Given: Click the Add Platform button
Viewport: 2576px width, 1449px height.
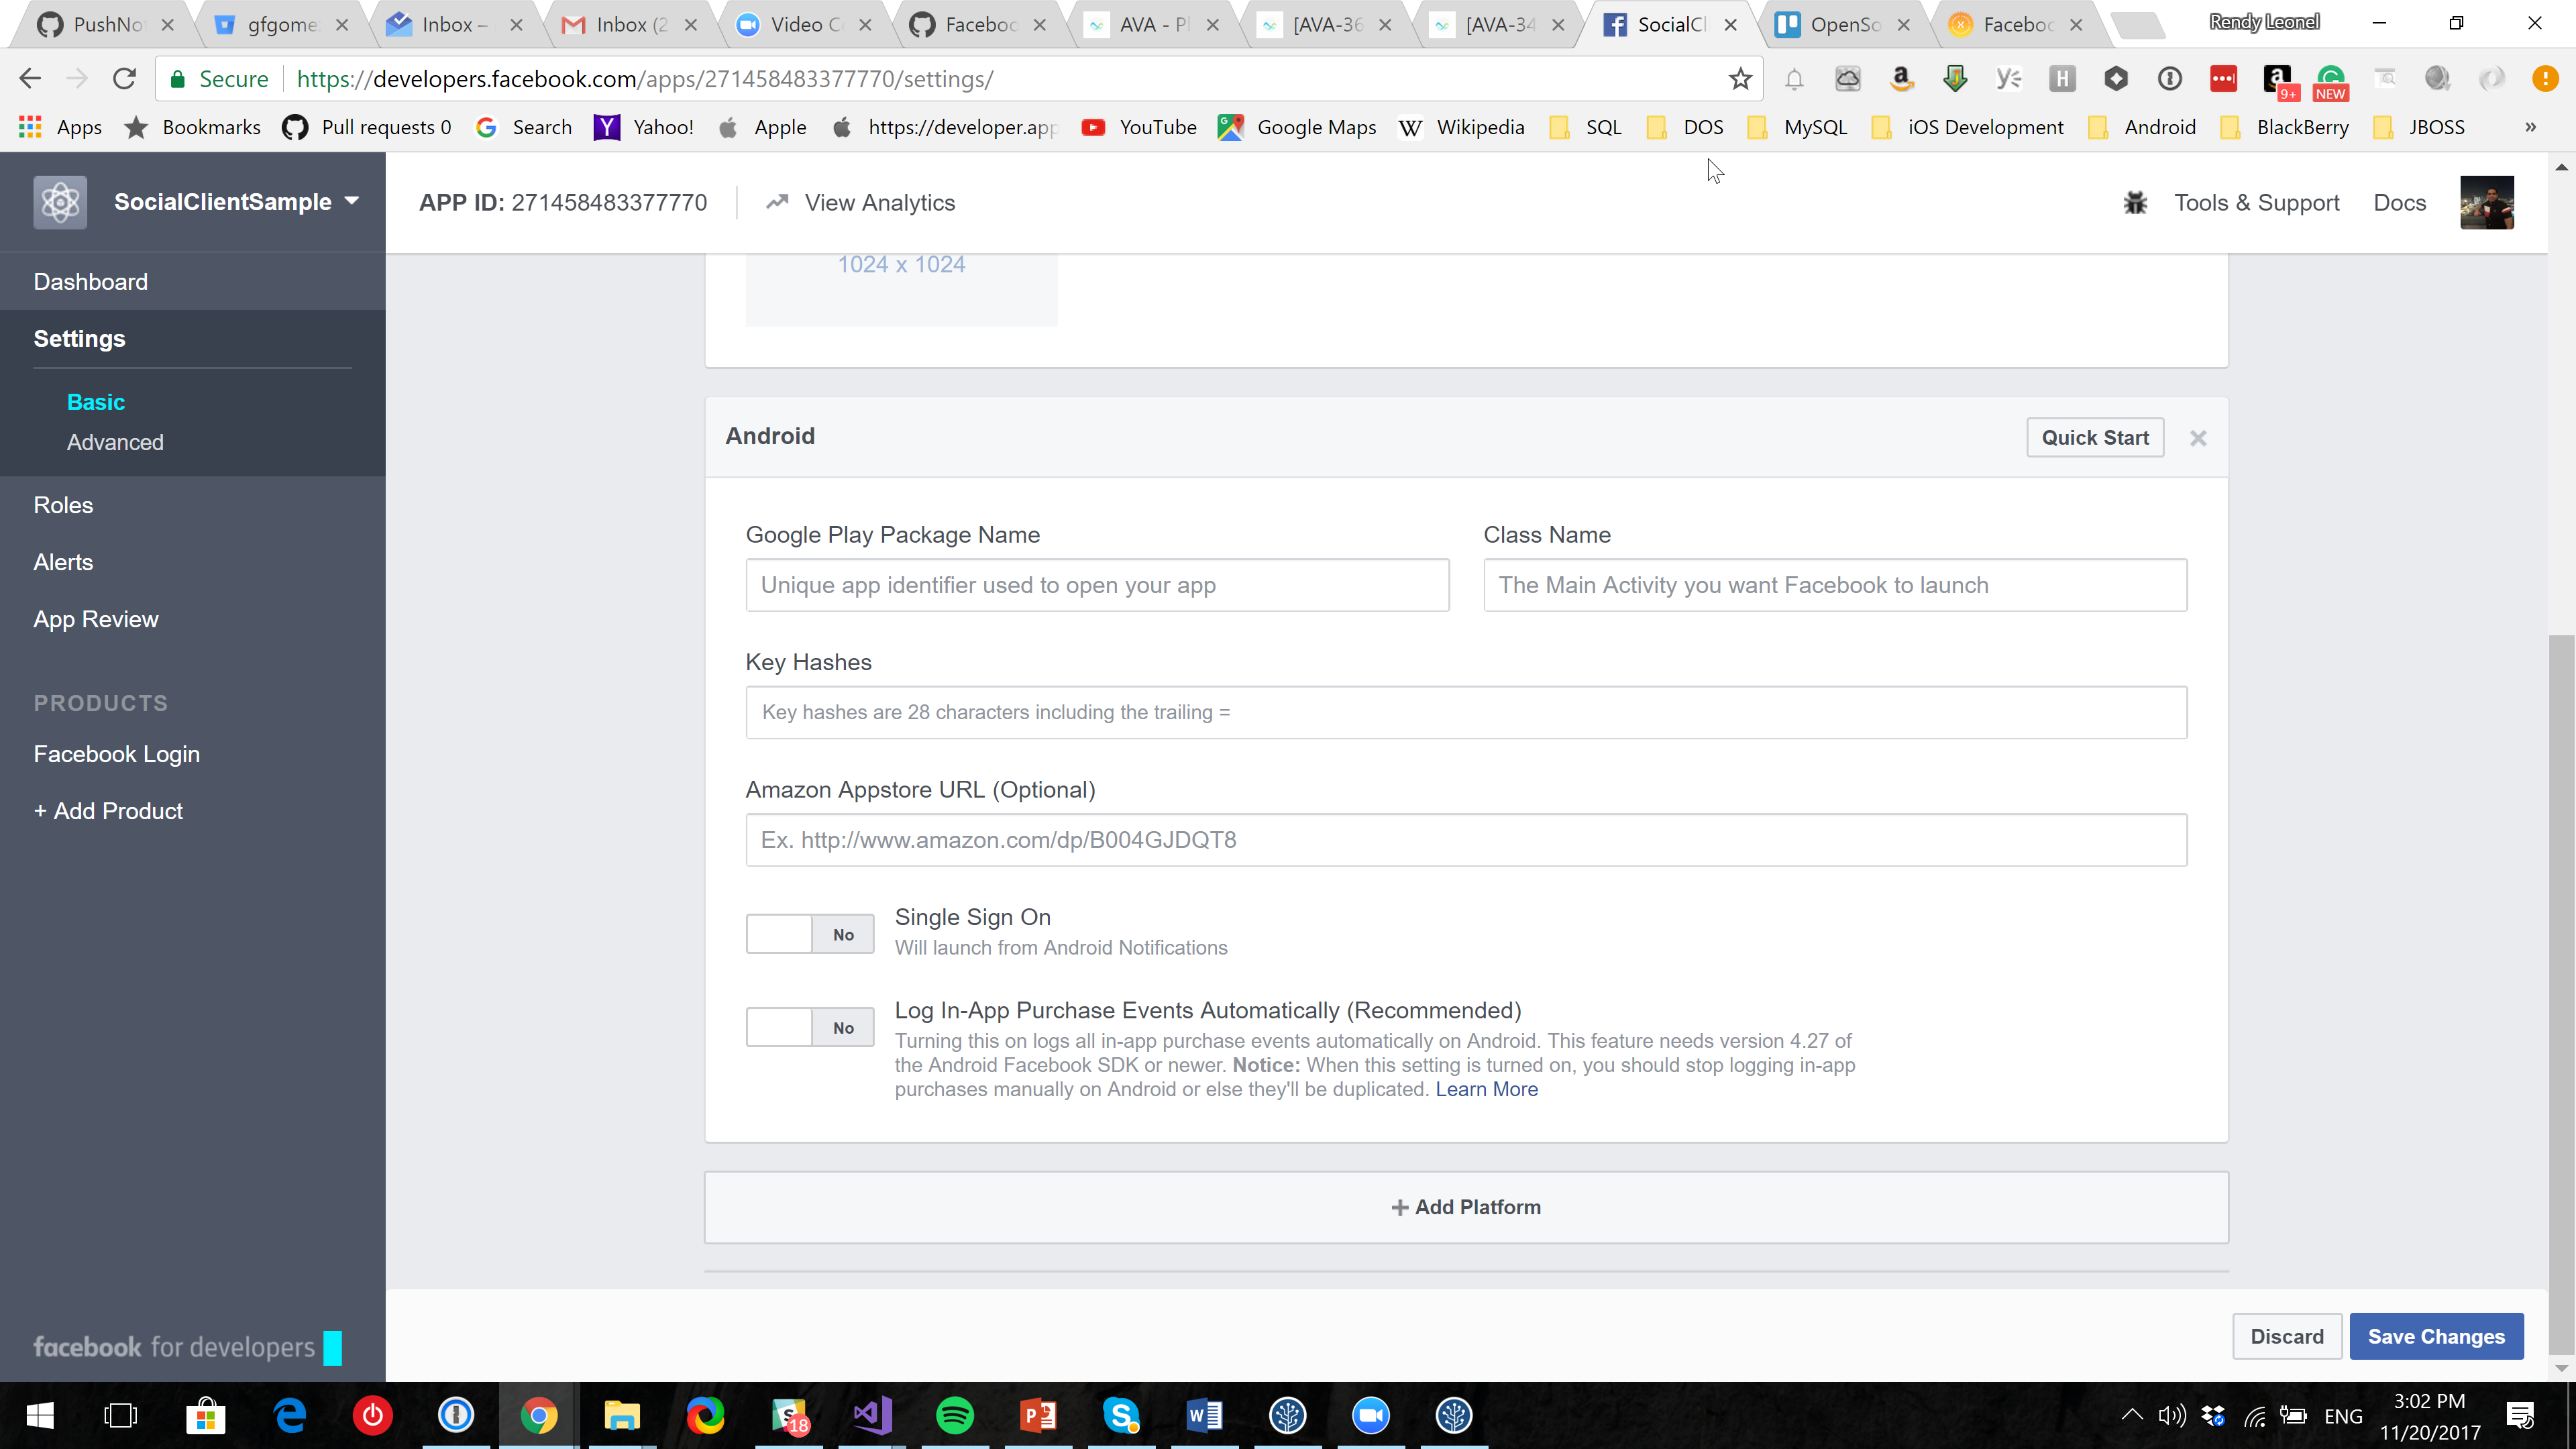Looking at the screenshot, I should (x=1465, y=1207).
